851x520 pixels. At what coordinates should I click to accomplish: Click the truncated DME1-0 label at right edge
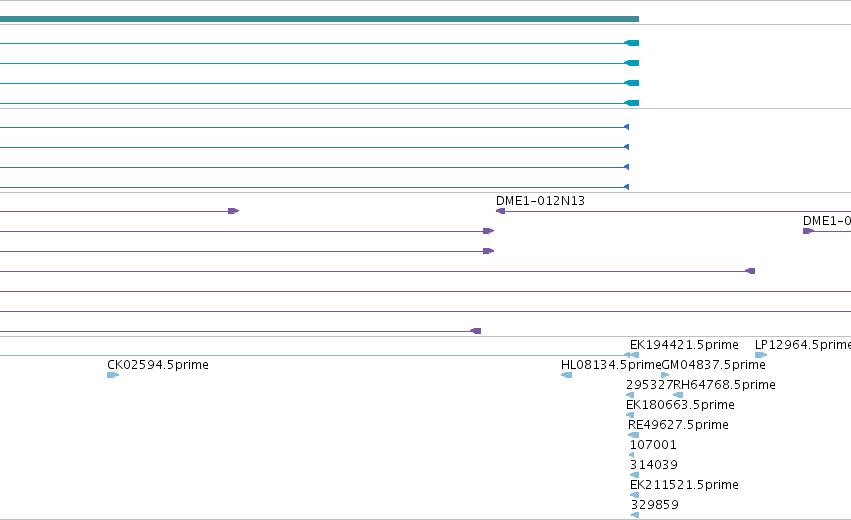tap(827, 221)
